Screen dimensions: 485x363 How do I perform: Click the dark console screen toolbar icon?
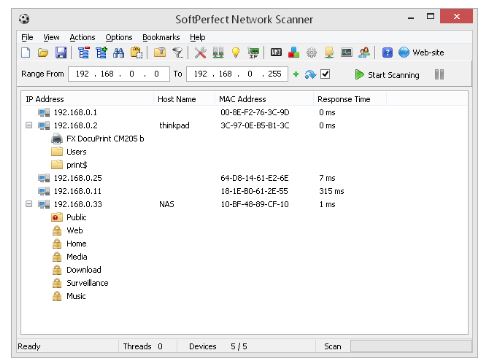pos(347,52)
